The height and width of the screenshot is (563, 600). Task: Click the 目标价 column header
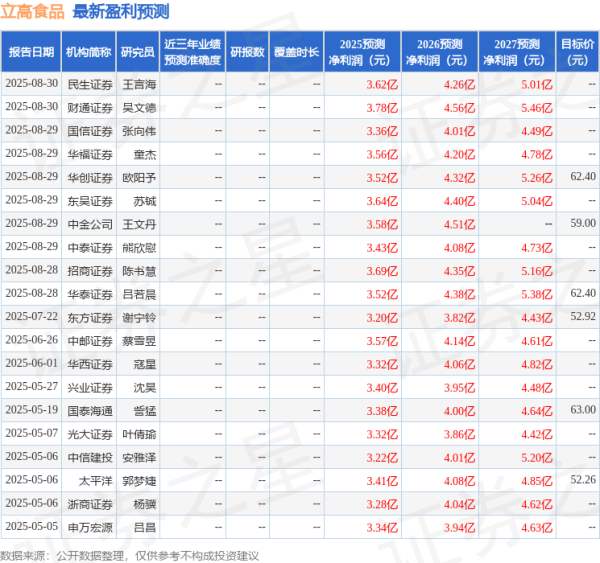pyautogui.click(x=576, y=51)
